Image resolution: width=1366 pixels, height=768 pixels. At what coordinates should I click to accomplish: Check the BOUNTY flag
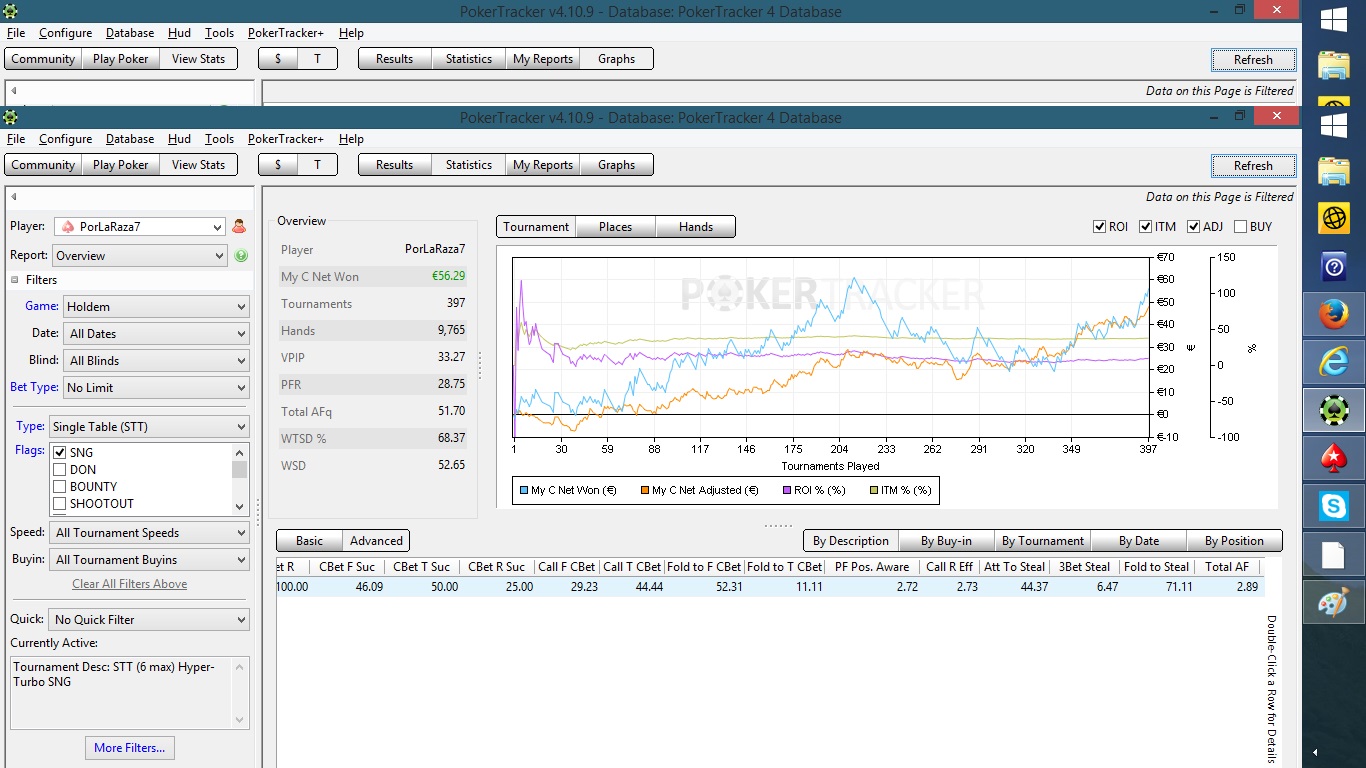[x=60, y=487]
